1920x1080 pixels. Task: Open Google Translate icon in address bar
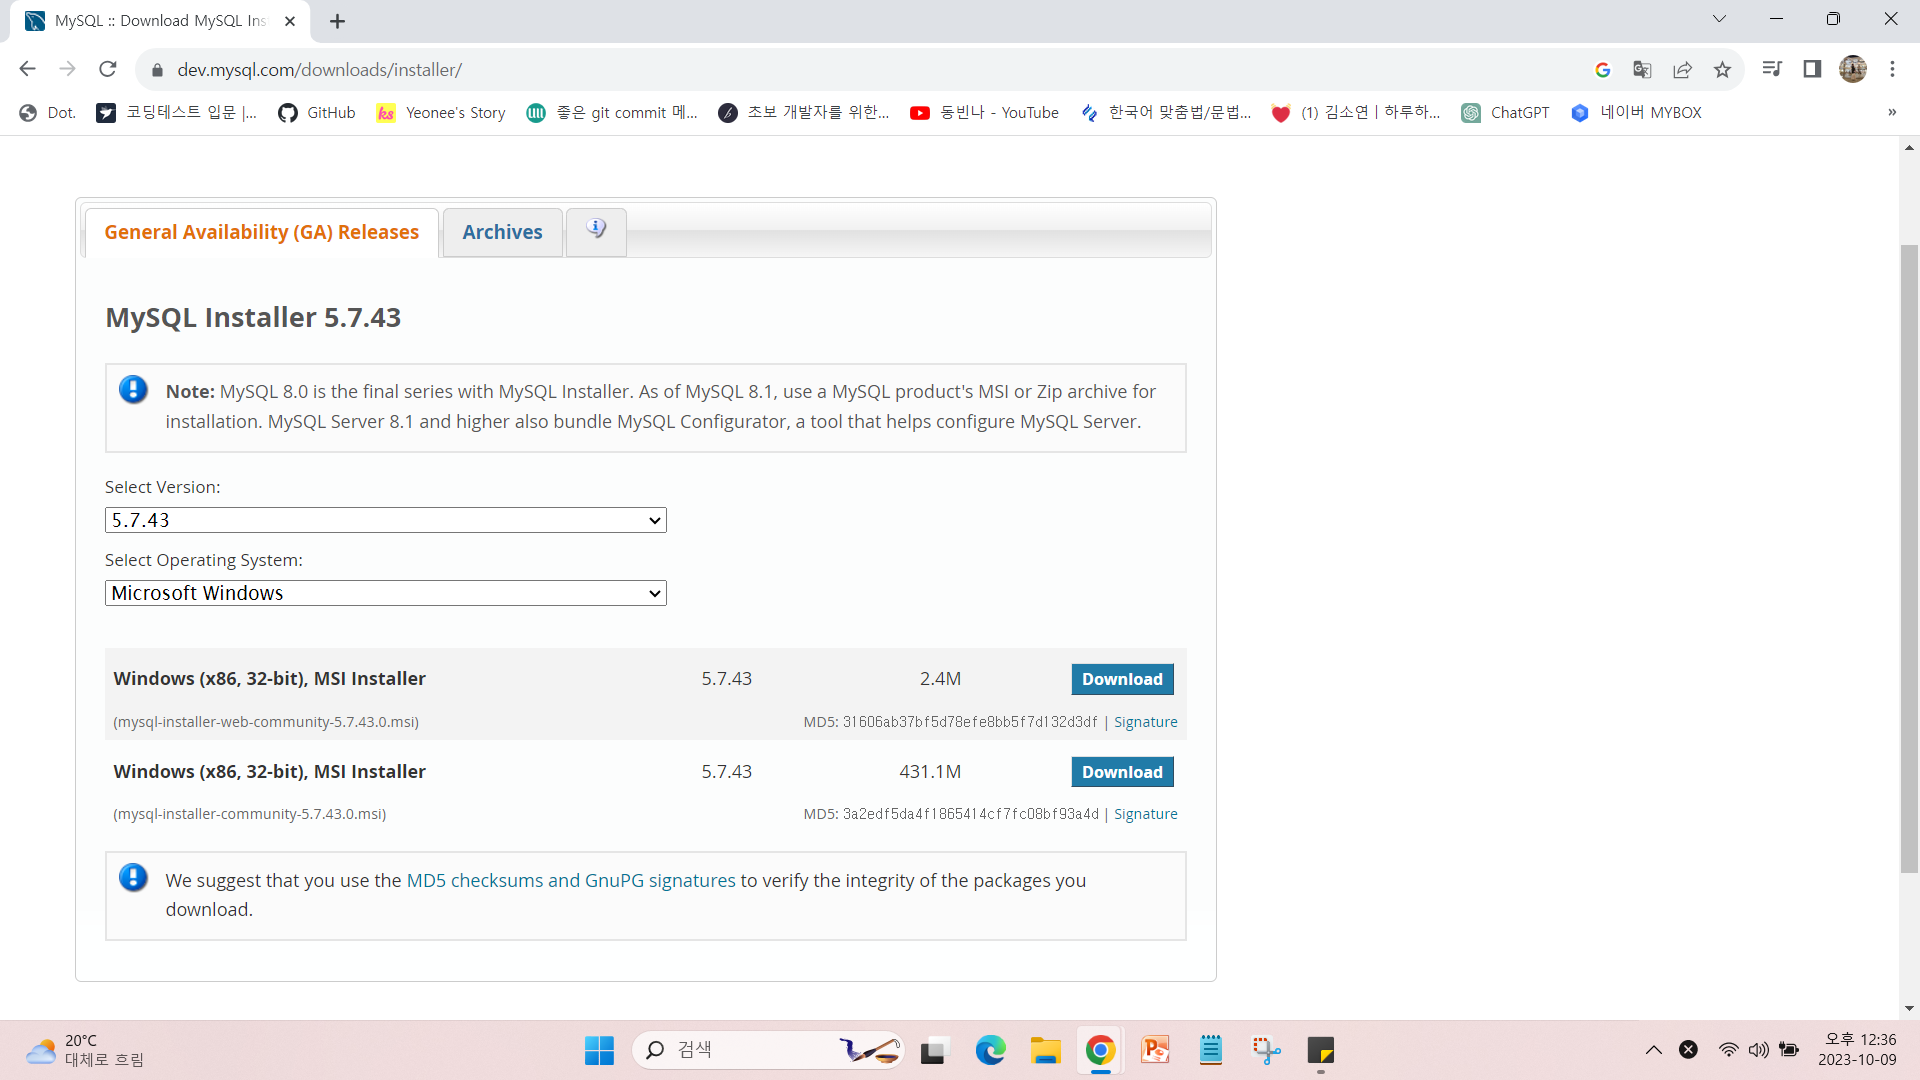[1642, 69]
